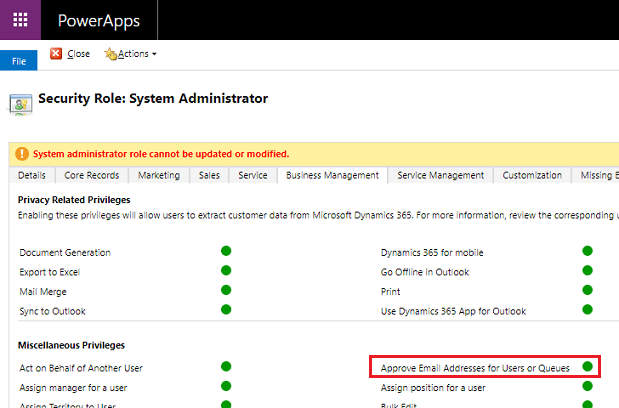Toggle Assign position for a user circle

587,386
